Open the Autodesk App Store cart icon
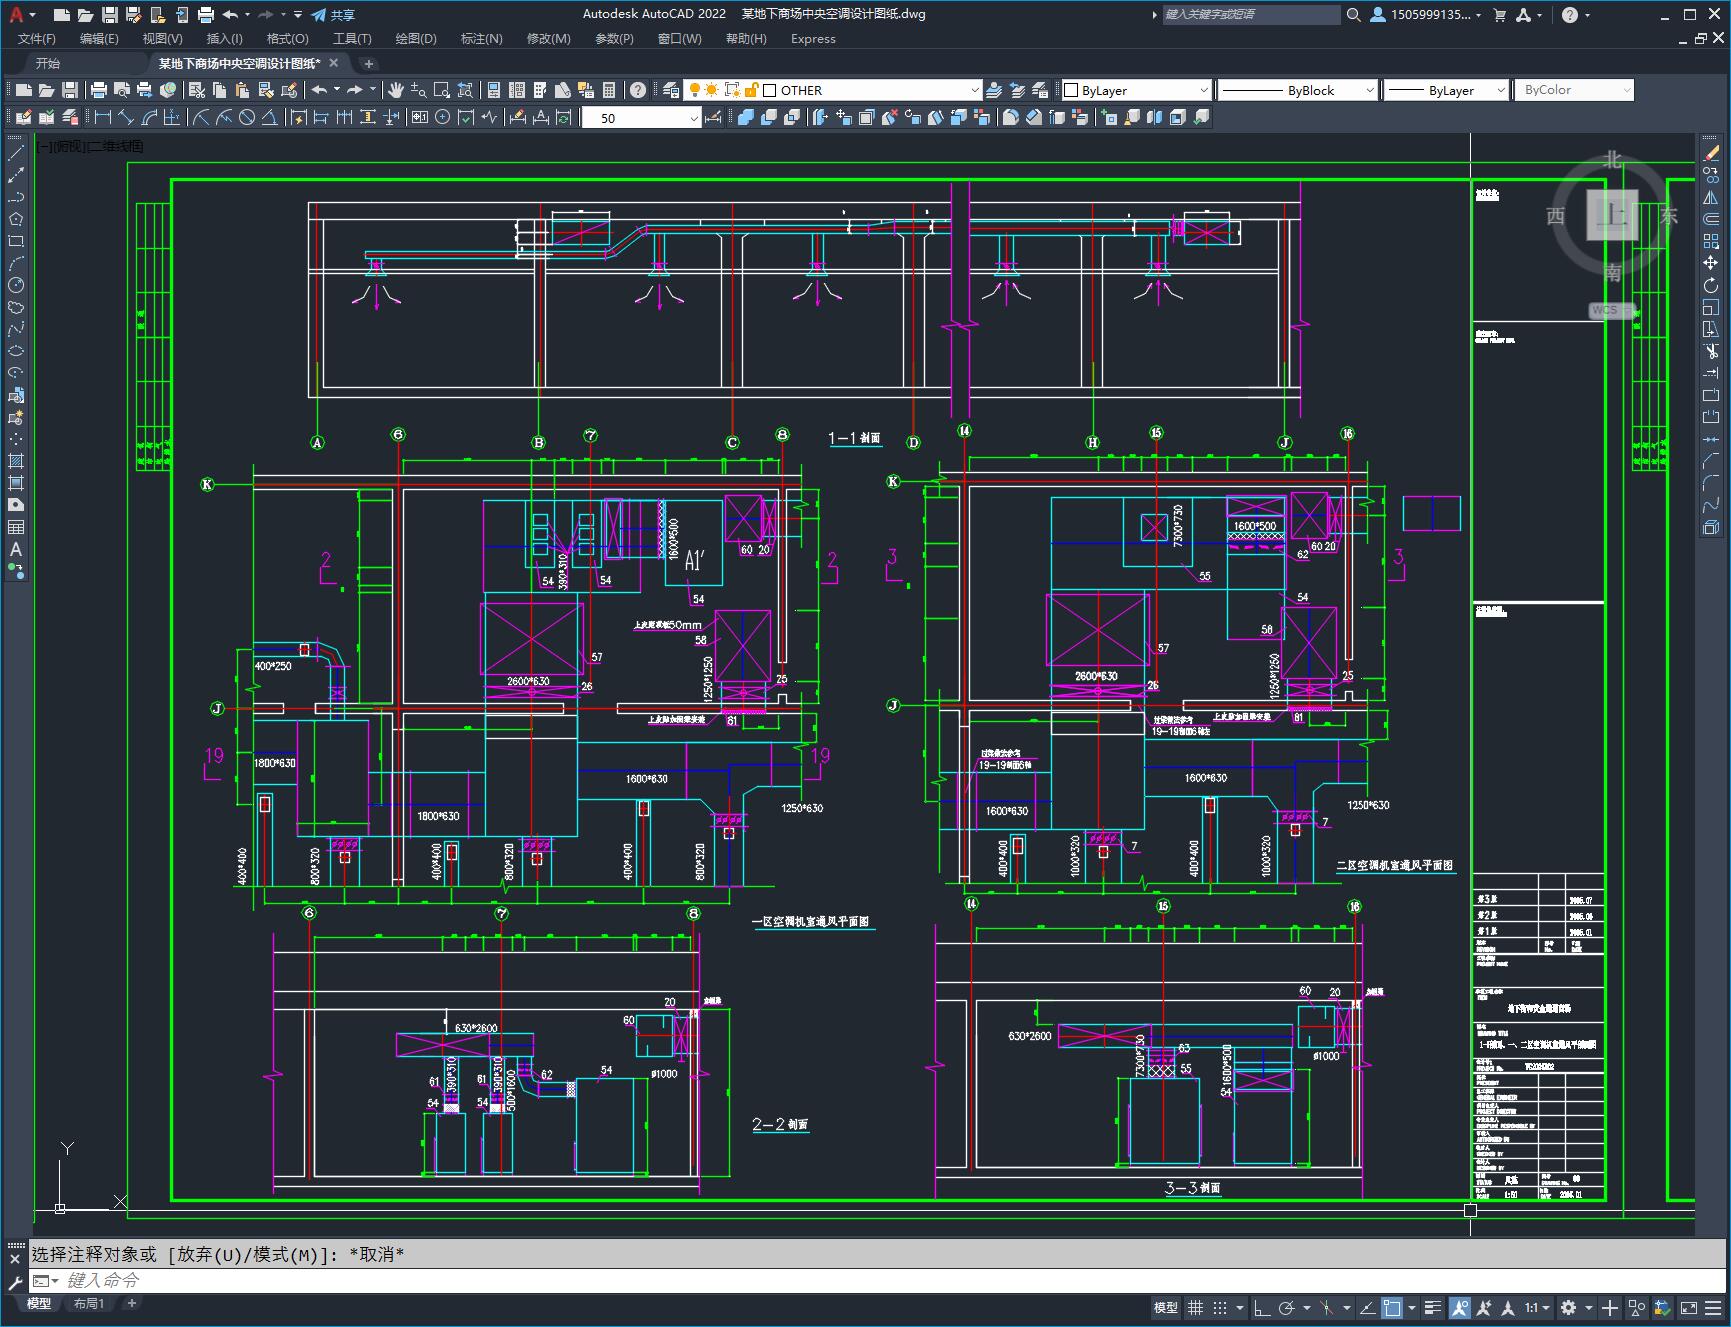The height and width of the screenshot is (1327, 1731). [x=1499, y=14]
